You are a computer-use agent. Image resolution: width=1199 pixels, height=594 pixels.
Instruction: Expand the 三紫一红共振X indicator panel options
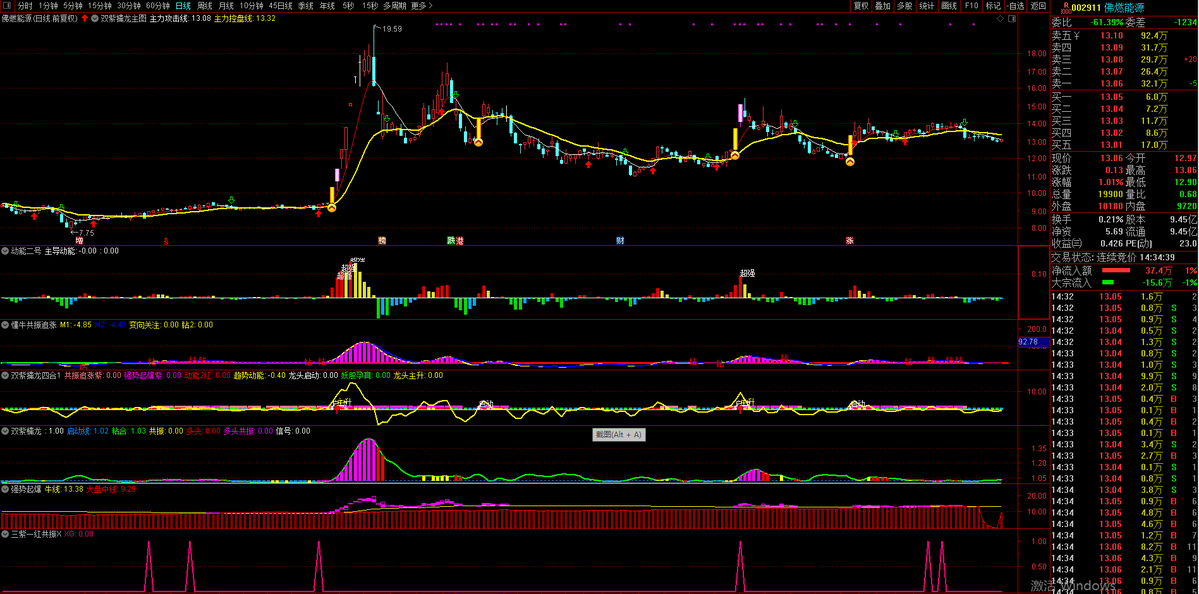[5, 534]
